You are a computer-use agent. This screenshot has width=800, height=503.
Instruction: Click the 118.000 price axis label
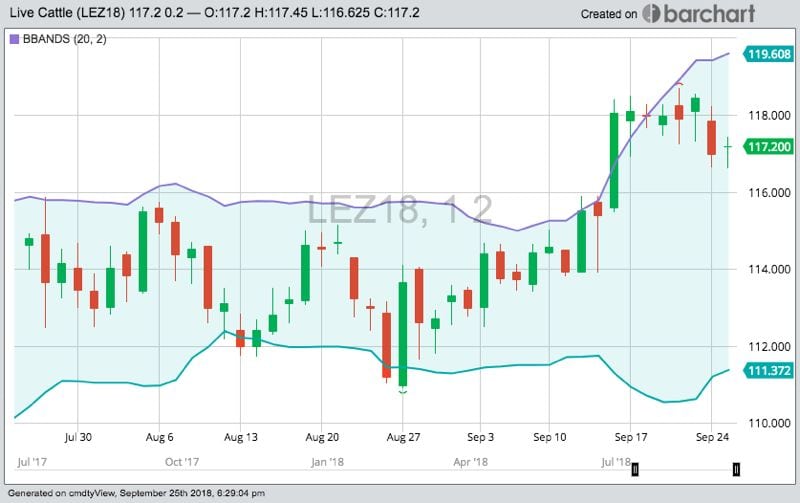[769, 116]
